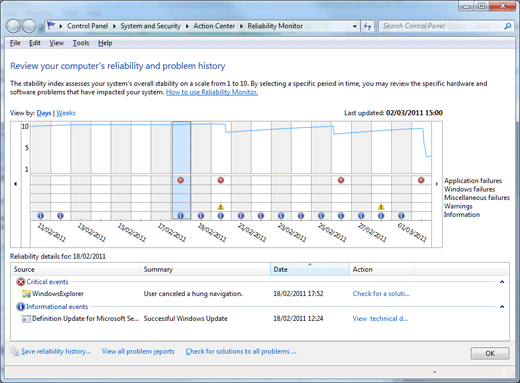Select information icon for 01/03/2011
The height and width of the screenshot is (383, 520).
(x=401, y=216)
